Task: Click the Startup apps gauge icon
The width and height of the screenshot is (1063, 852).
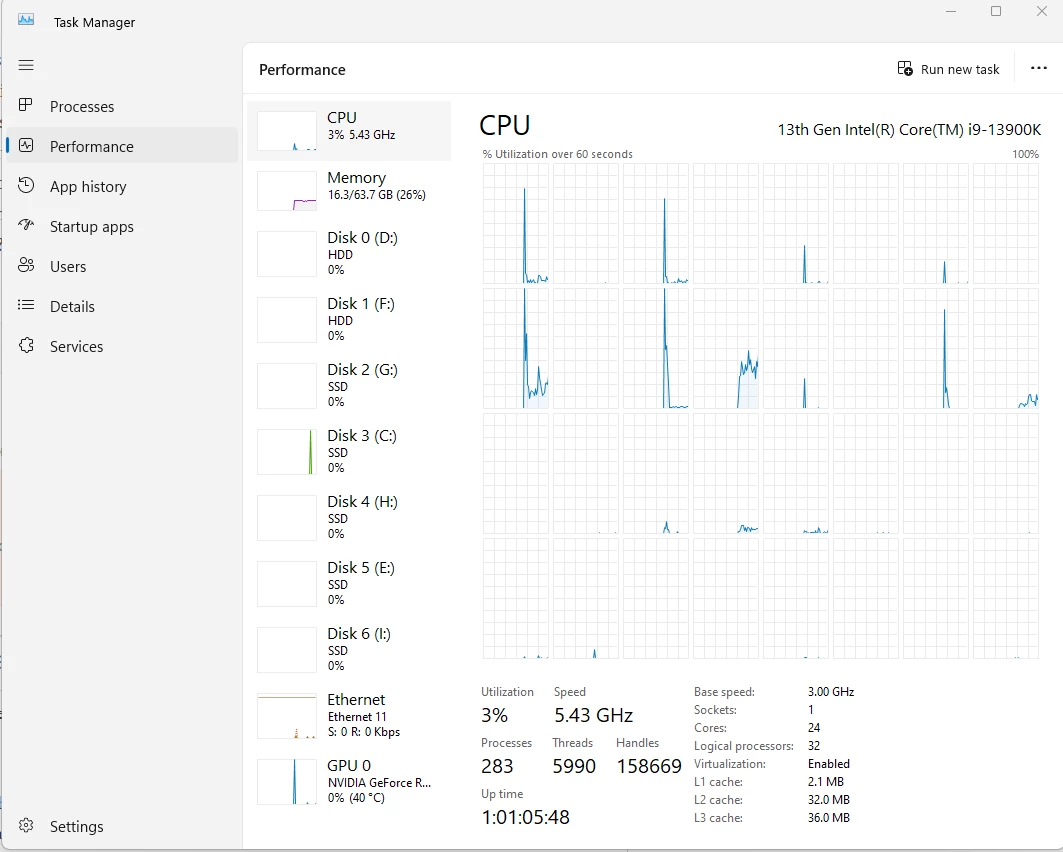Action: 26,225
